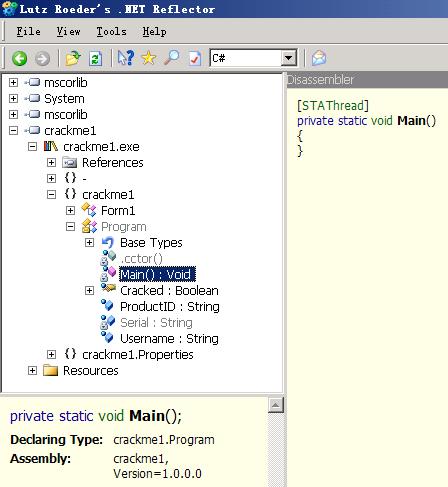
Task: Click the yellow star Bookmarks icon
Action: (x=149, y=58)
